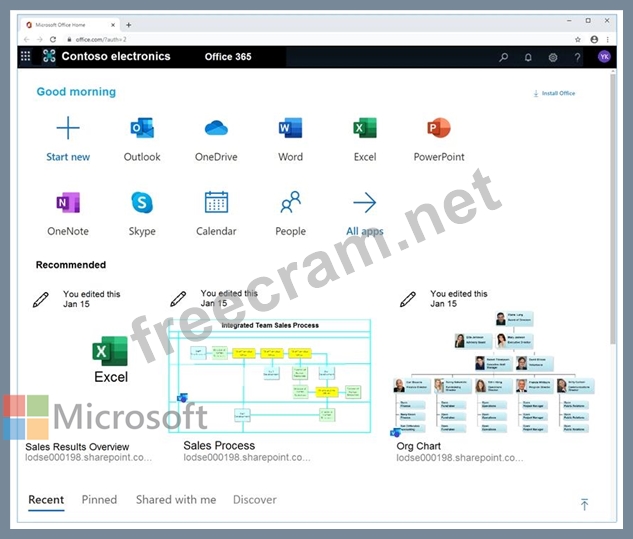Launch Outlook from the app icons

tap(142, 128)
